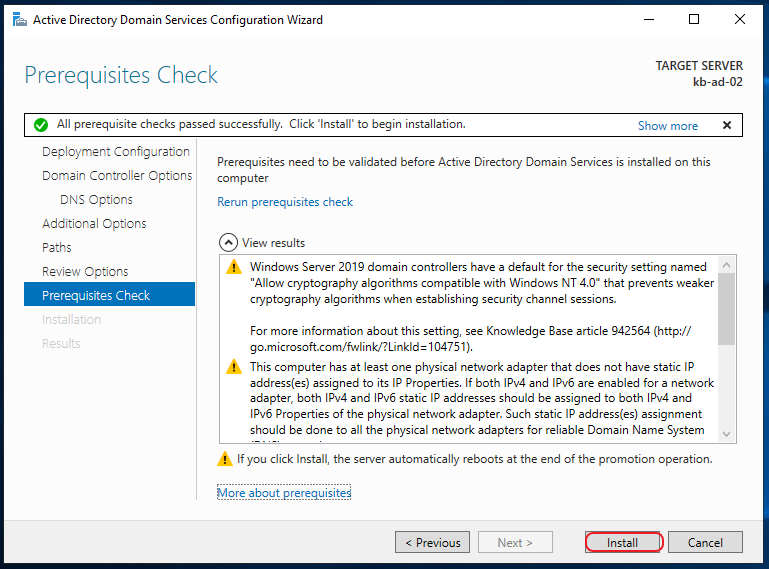Open Paths step

coord(56,248)
